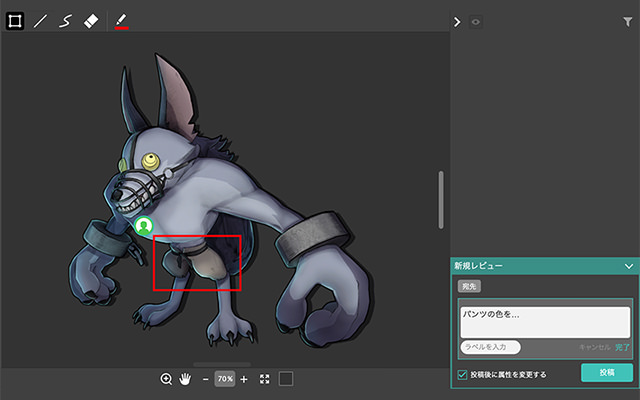
Task: Open the red pen color picker
Action: pos(122,21)
